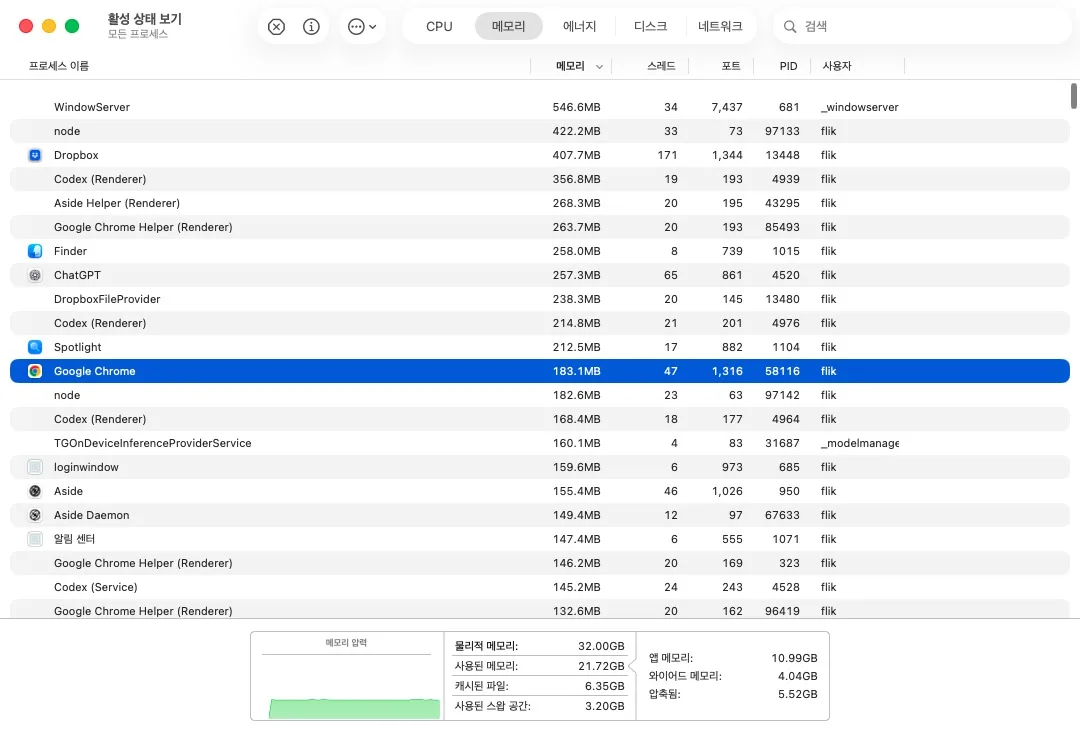The width and height of the screenshot is (1080, 735).
Task: Open the 디스크 tab
Action: click(650, 26)
